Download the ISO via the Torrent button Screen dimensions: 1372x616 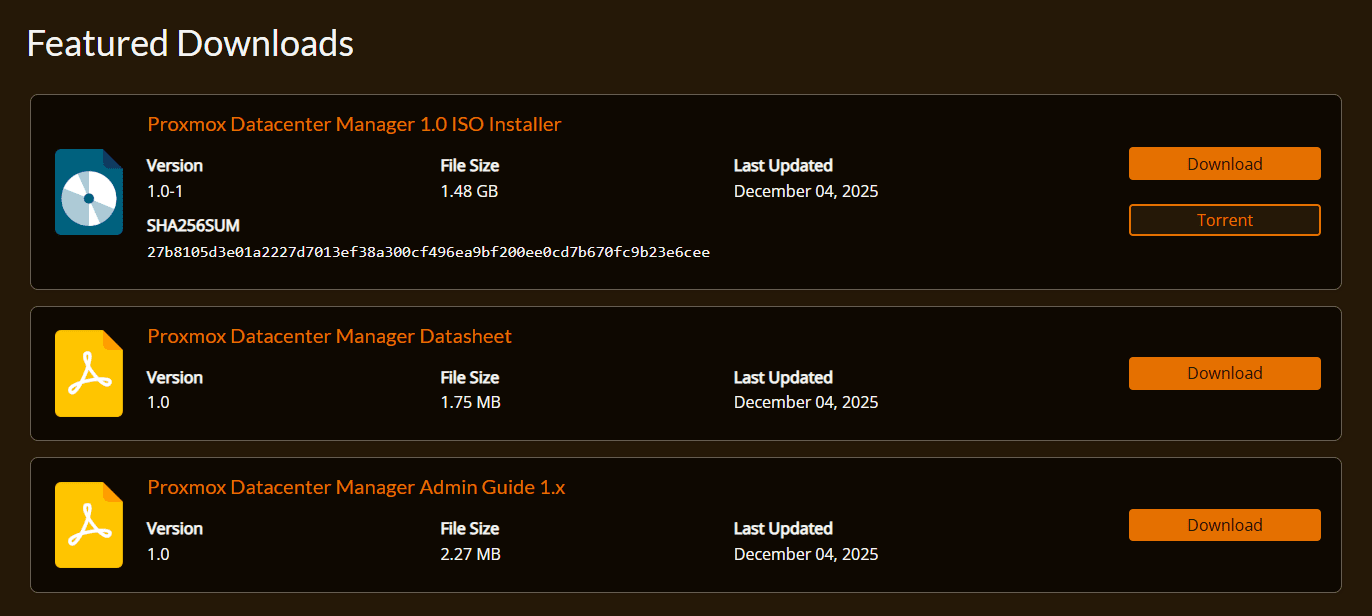(x=1224, y=220)
